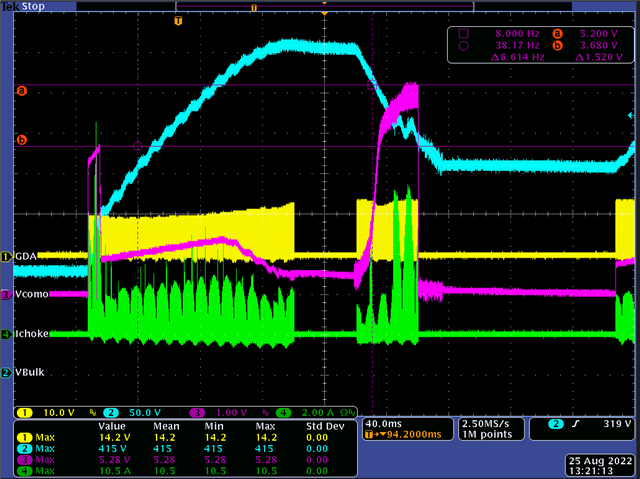Click channel 4 Max measurement row
The height and width of the screenshot is (479, 640).
(x=185, y=471)
